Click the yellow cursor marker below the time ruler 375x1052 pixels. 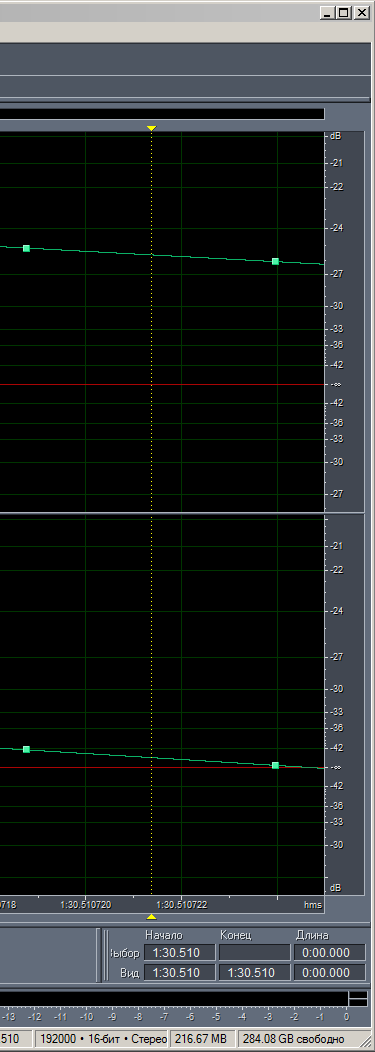[152, 916]
